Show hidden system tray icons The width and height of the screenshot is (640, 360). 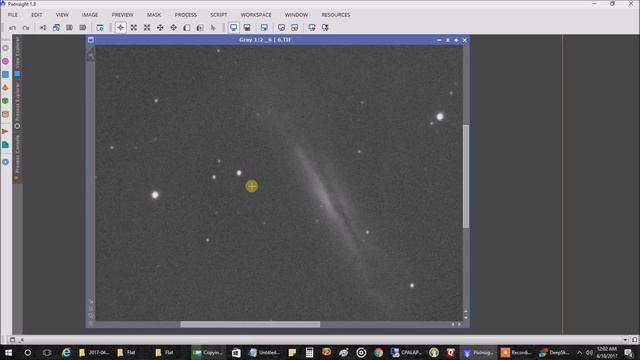tap(579, 352)
